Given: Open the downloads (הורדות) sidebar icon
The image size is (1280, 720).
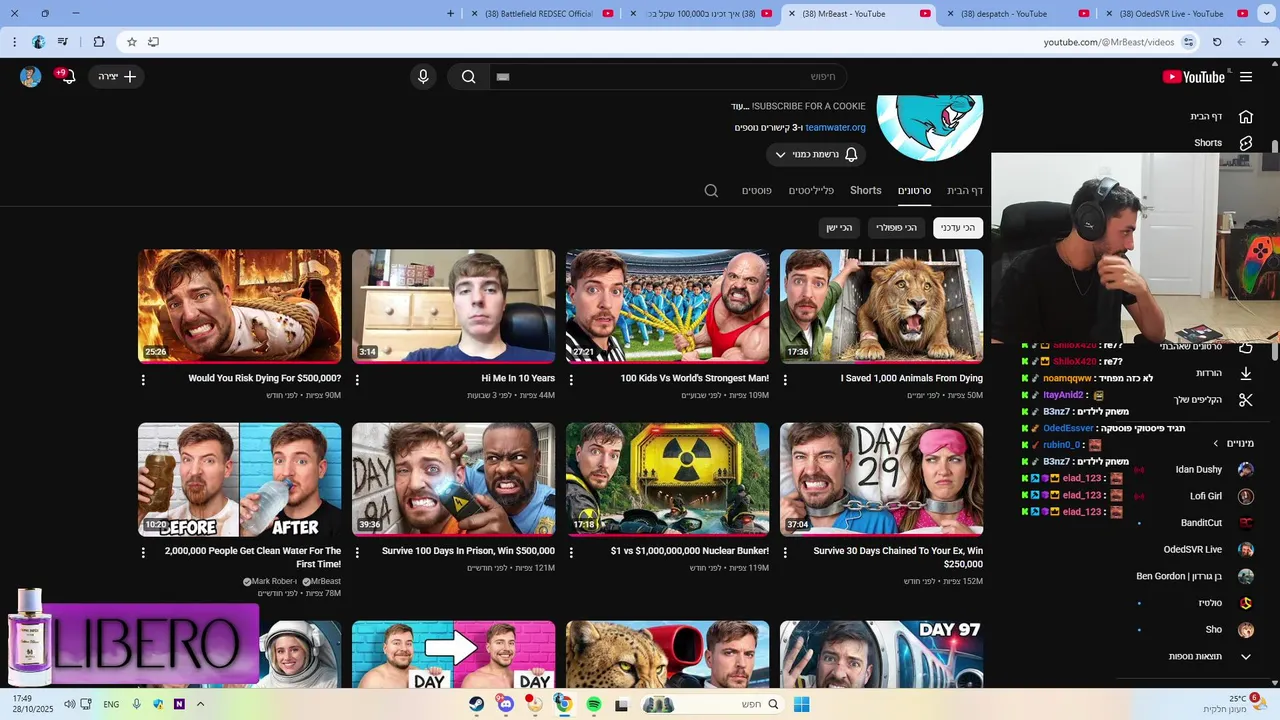Looking at the screenshot, I should coord(1246,373).
